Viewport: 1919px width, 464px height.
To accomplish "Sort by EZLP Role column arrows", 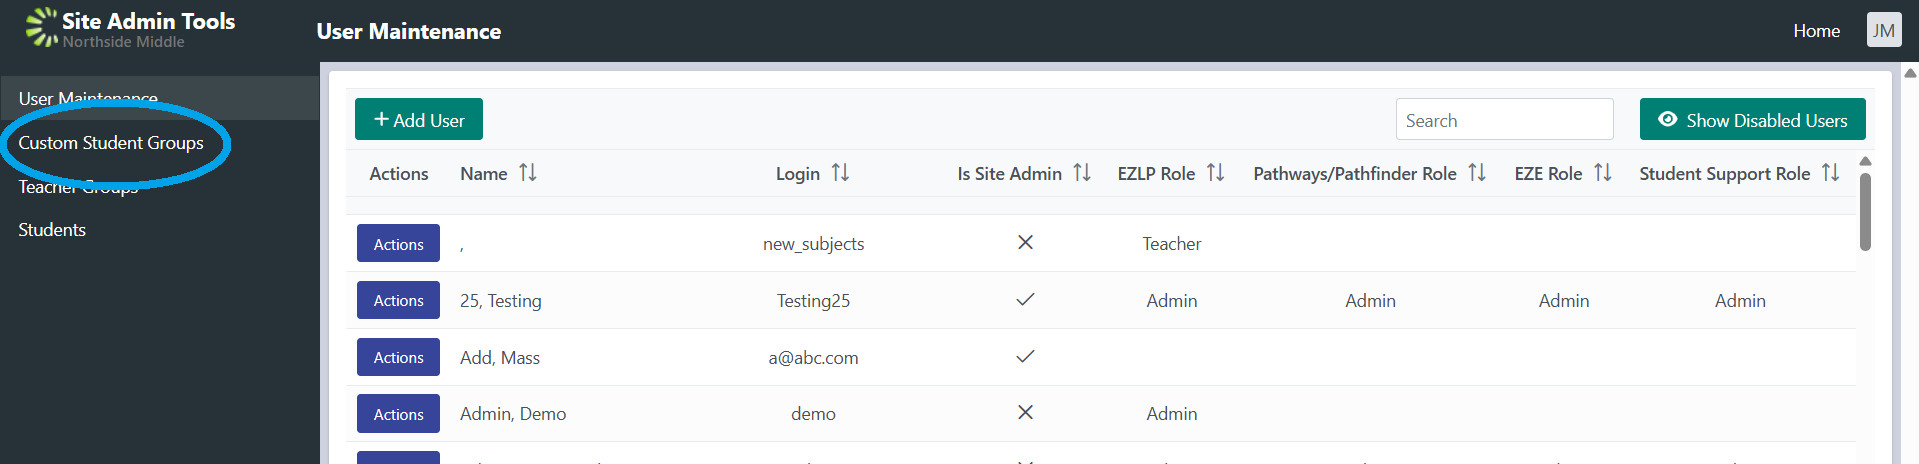I will pyautogui.click(x=1215, y=173).
